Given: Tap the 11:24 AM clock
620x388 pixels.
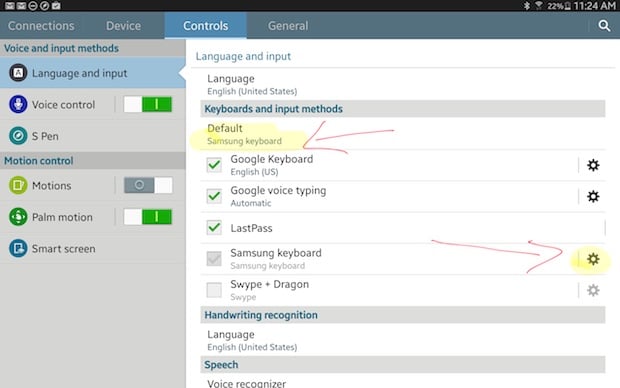Looking at the screenshot, I should (594, 6).
